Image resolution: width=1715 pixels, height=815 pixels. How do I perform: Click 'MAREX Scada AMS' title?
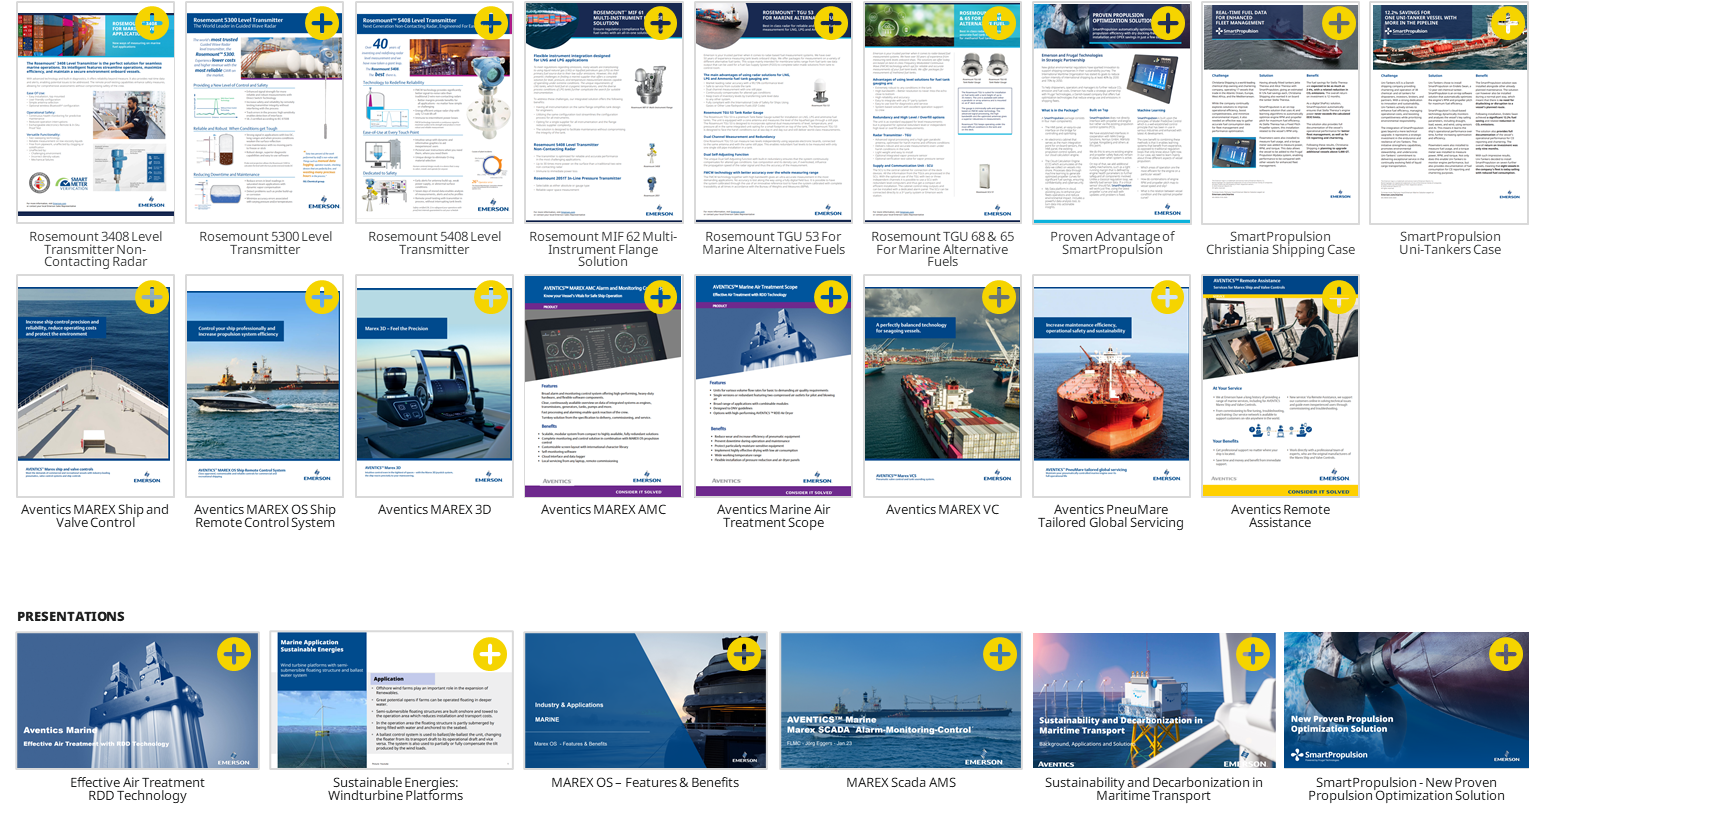tap(901, 783)
